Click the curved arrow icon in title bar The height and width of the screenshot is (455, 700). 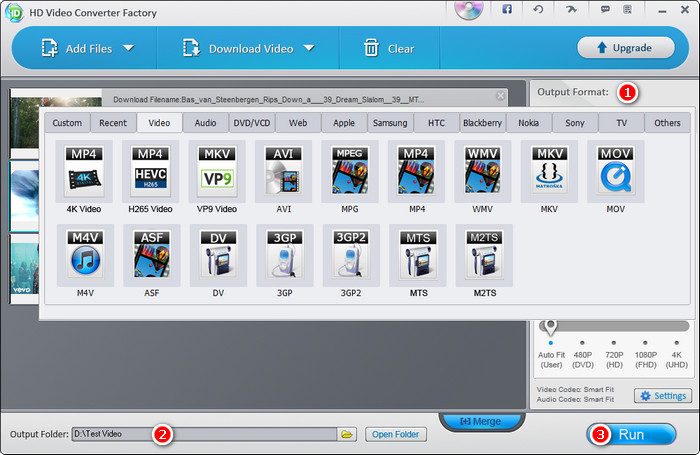pyautogui.click(x=571, y=9)
